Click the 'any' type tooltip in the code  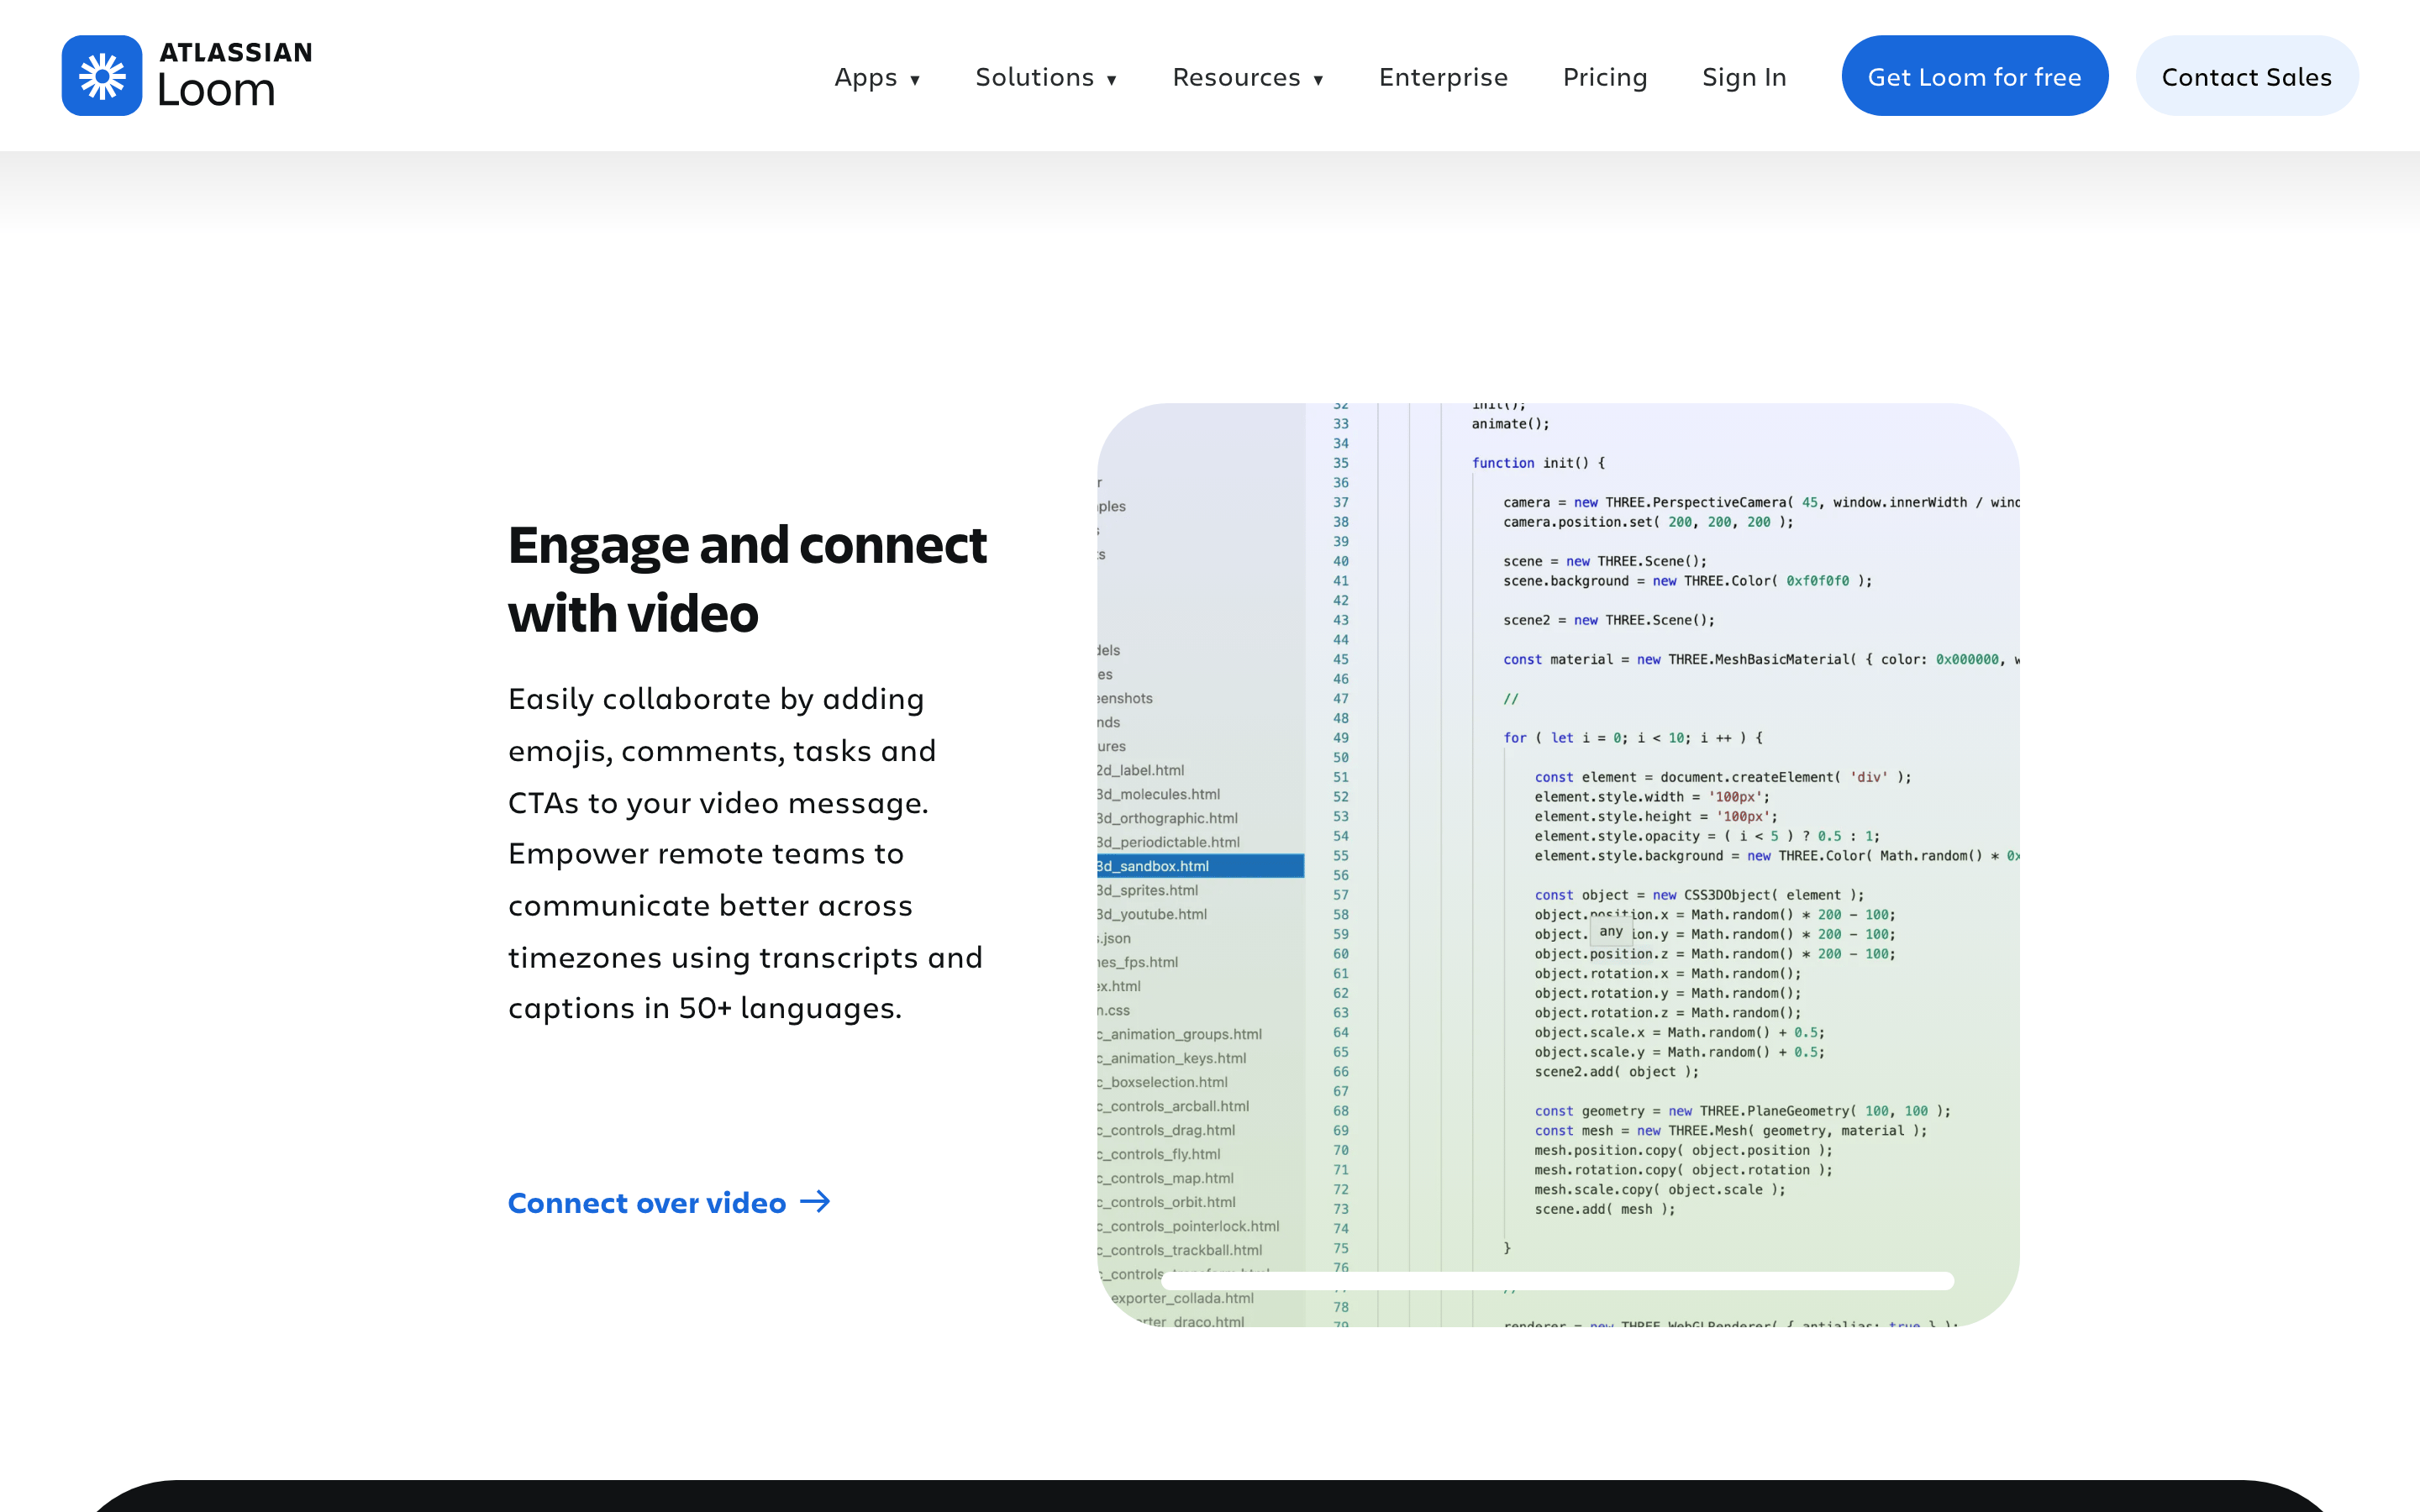(x=1610, y=931)
